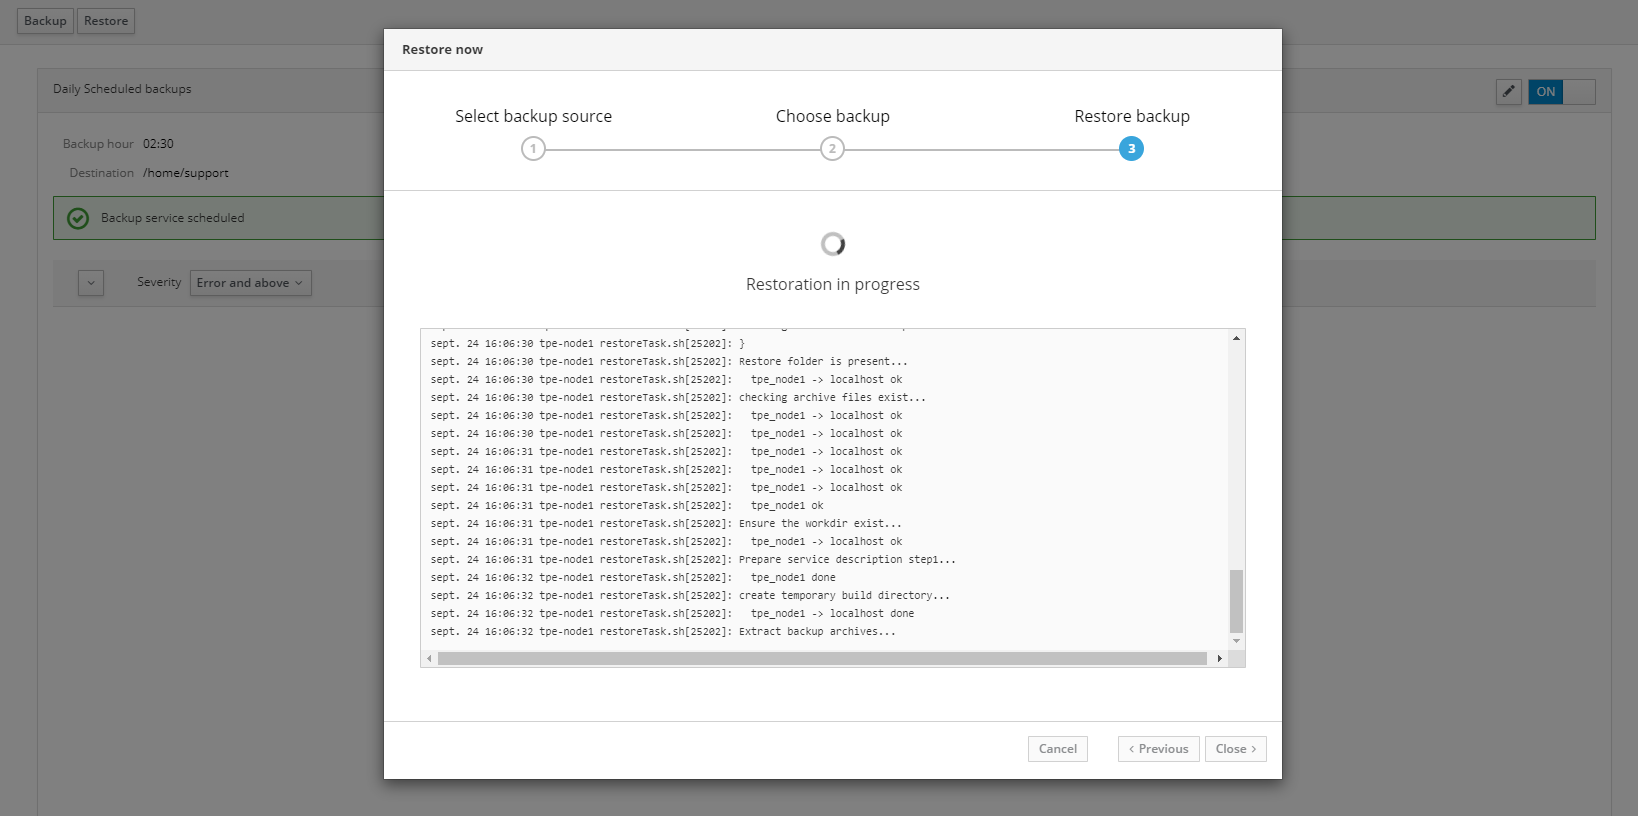Image resolution: width=1638 pixels, height=816 pixels.
Task: Expand the chevron dropdown beside Severity
Action: click(x=91, y=283)
